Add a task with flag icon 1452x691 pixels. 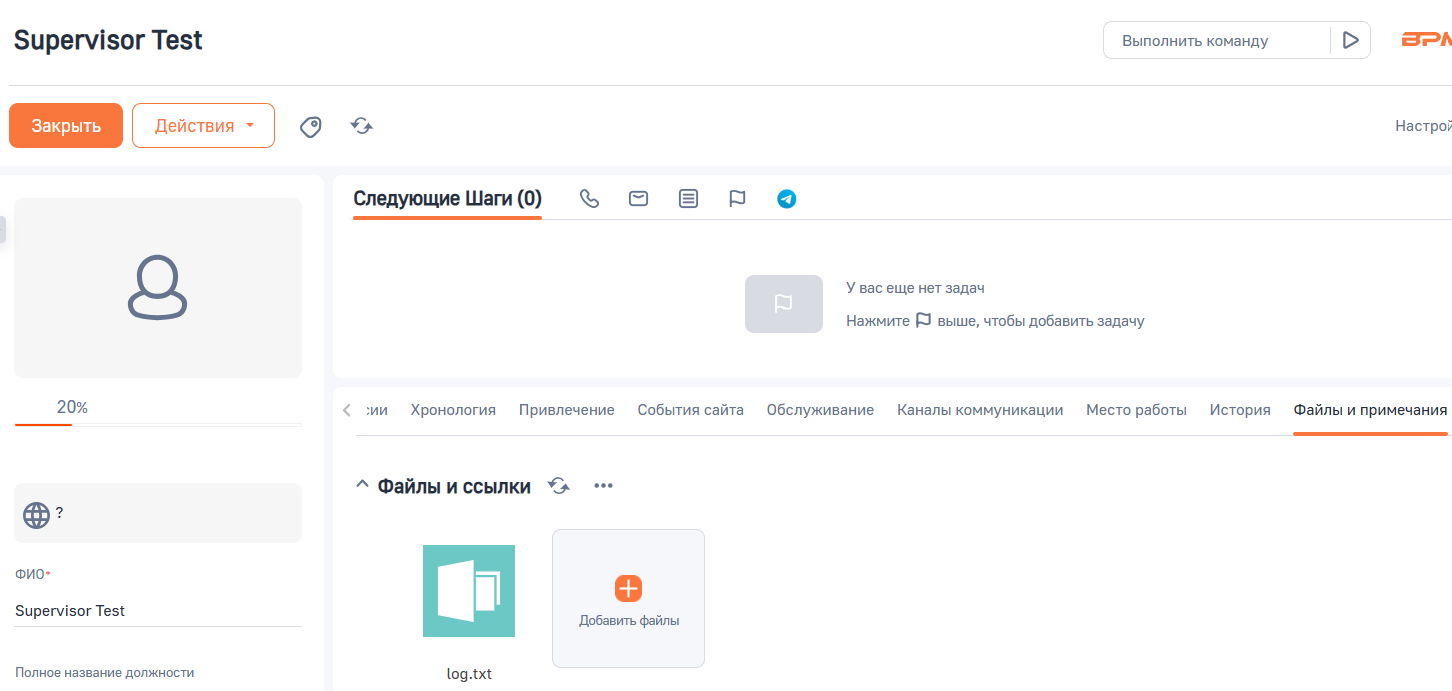tap(737, 199)
